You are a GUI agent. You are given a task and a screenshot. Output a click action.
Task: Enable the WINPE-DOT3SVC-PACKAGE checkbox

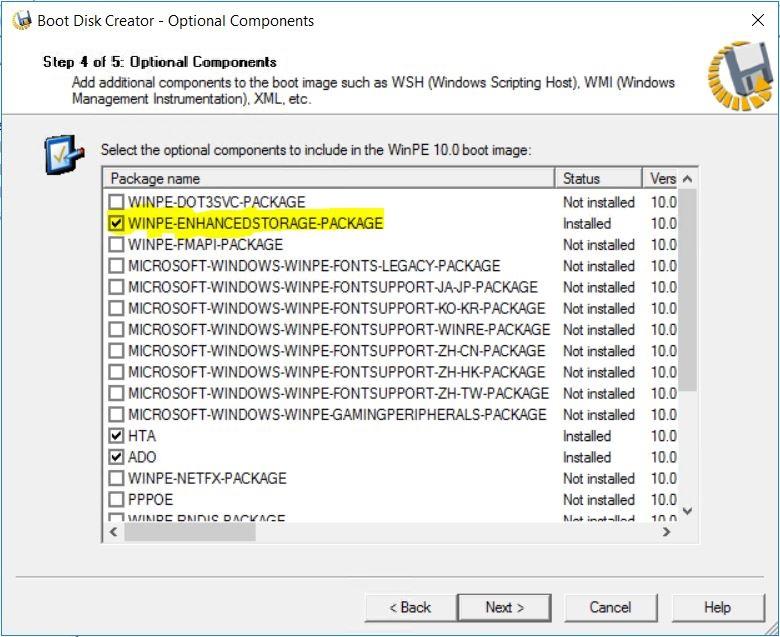tap(117, 202)
